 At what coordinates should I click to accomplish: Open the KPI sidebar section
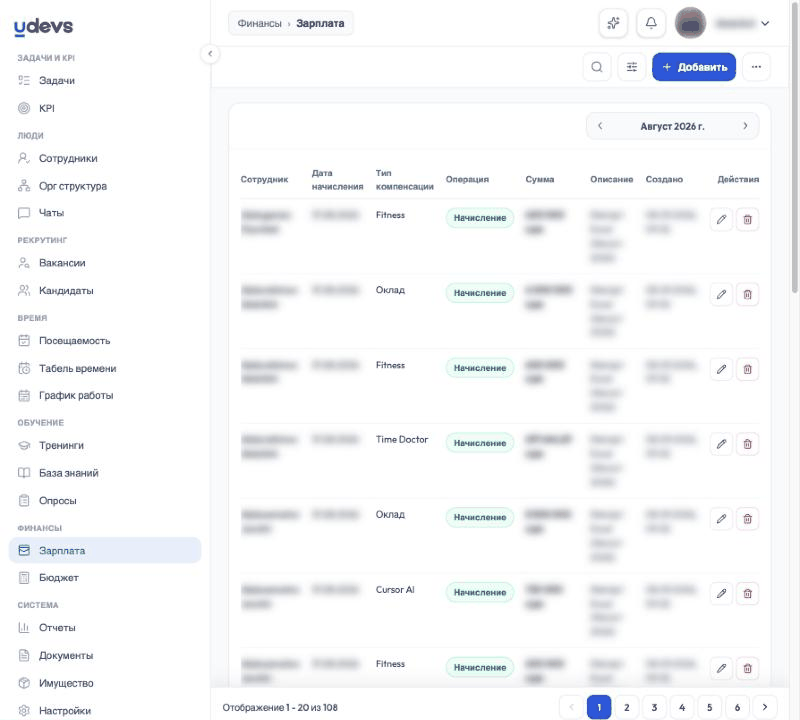tap(46, 108)
